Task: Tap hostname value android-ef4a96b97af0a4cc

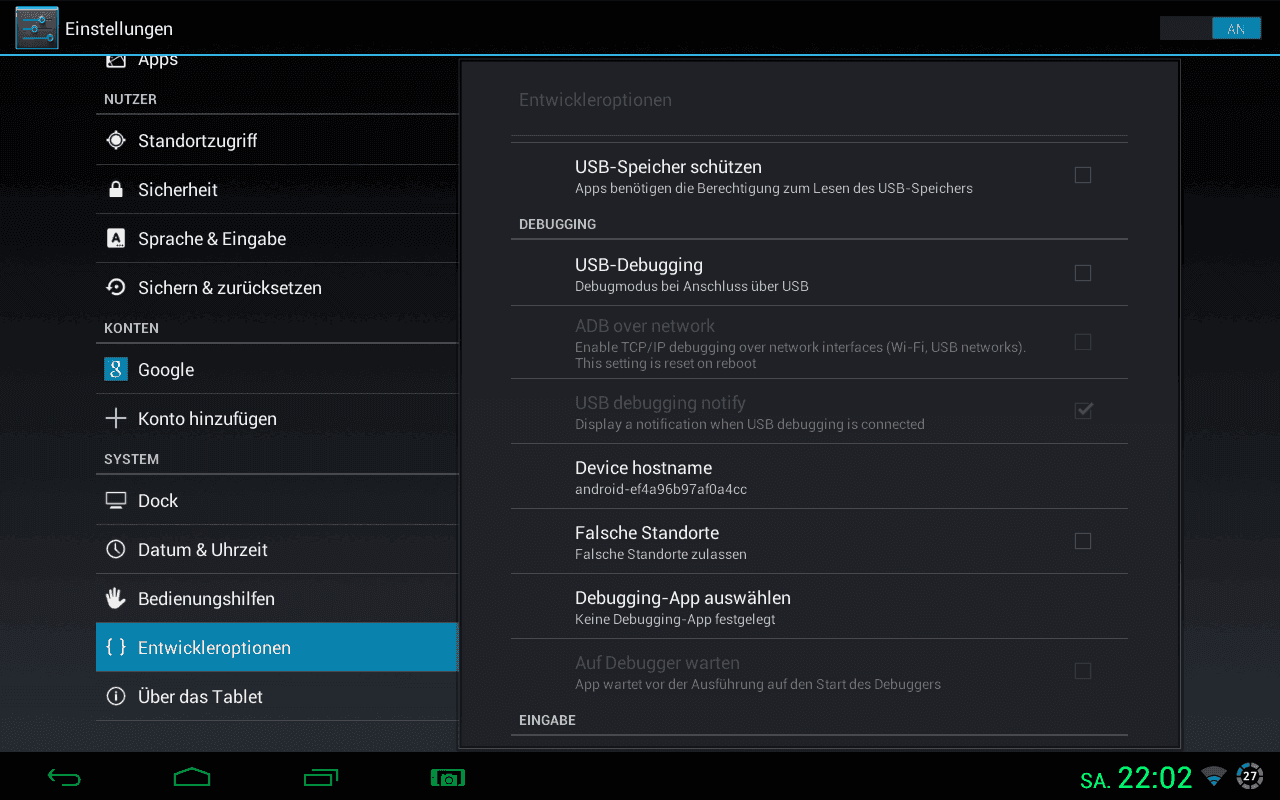Action: (661, 490)
